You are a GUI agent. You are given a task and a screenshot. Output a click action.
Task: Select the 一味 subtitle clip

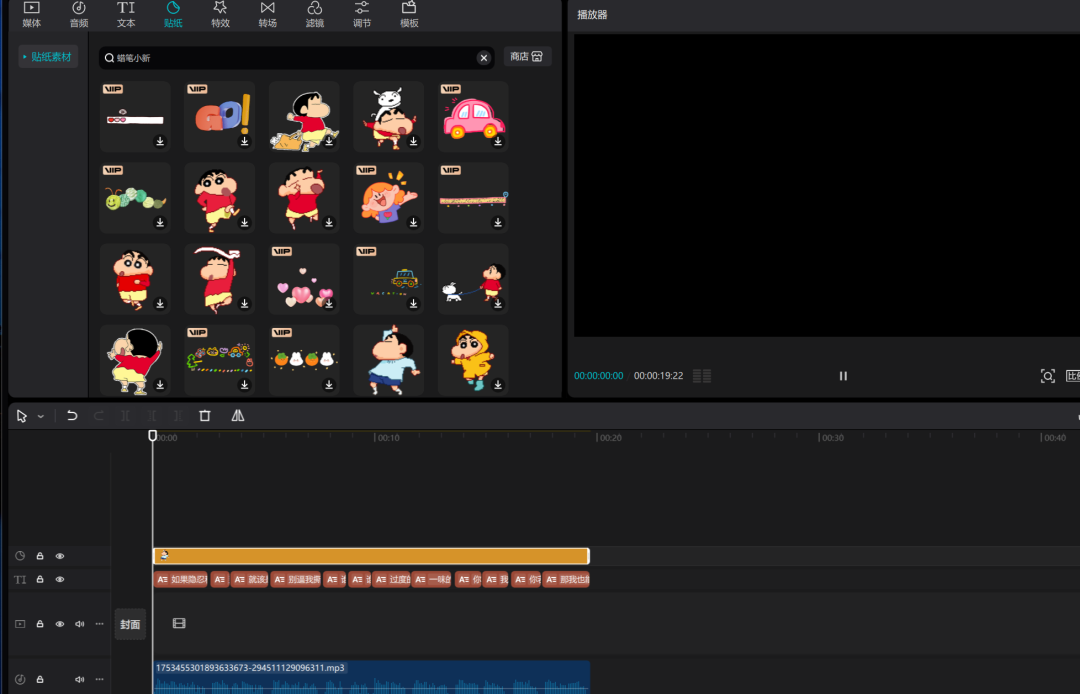432,580
